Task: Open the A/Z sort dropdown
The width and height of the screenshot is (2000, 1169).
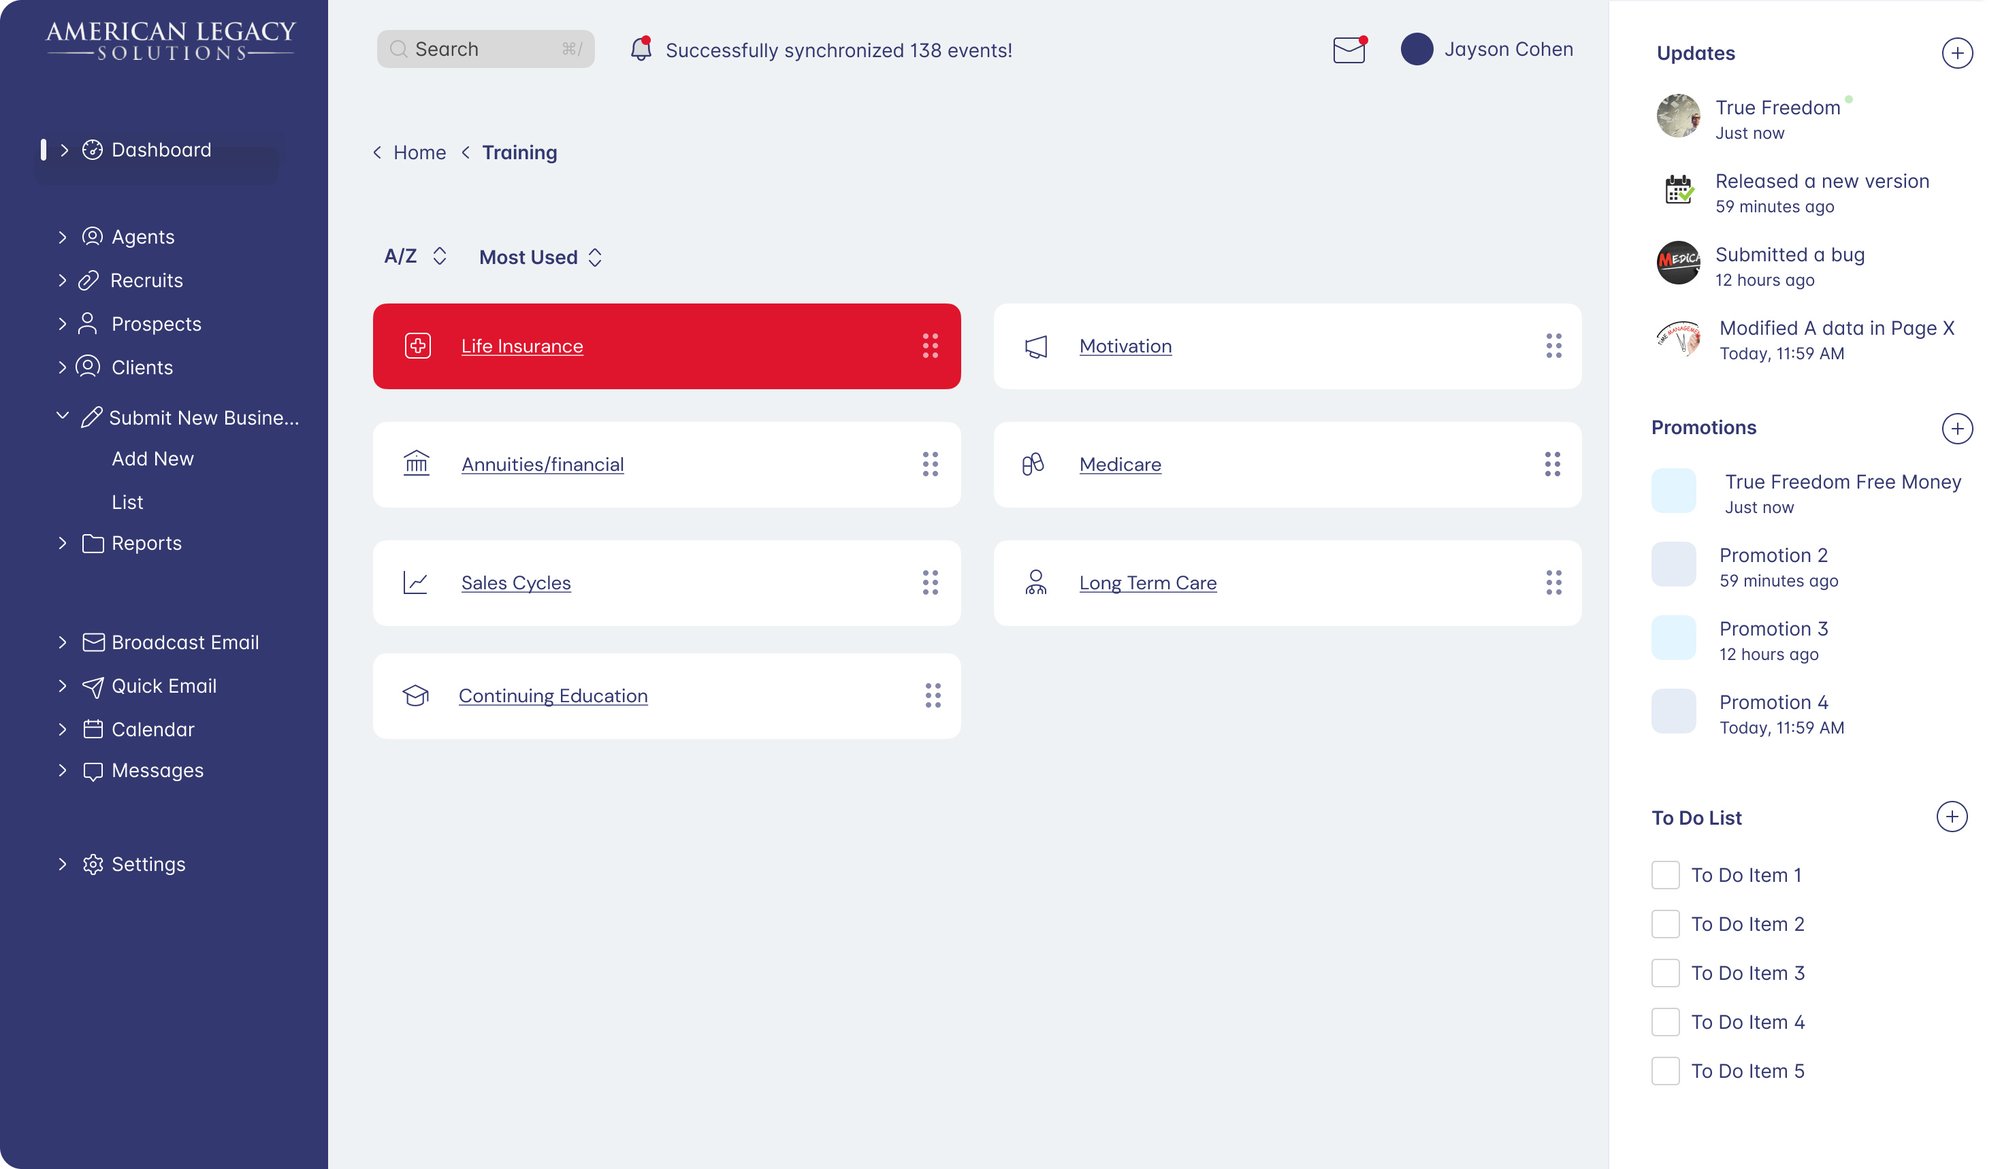Action: pyautogui.click(x=415, y=257)
